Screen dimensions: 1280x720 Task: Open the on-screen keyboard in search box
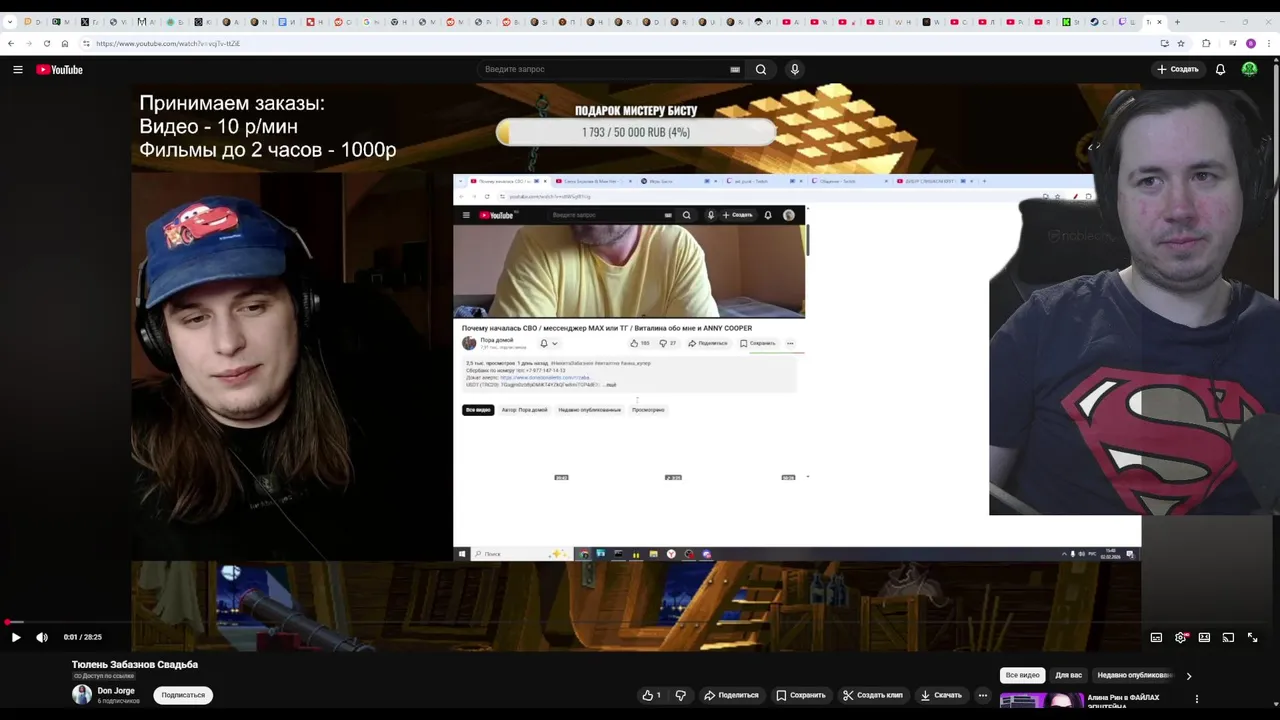tap(735, 69)
